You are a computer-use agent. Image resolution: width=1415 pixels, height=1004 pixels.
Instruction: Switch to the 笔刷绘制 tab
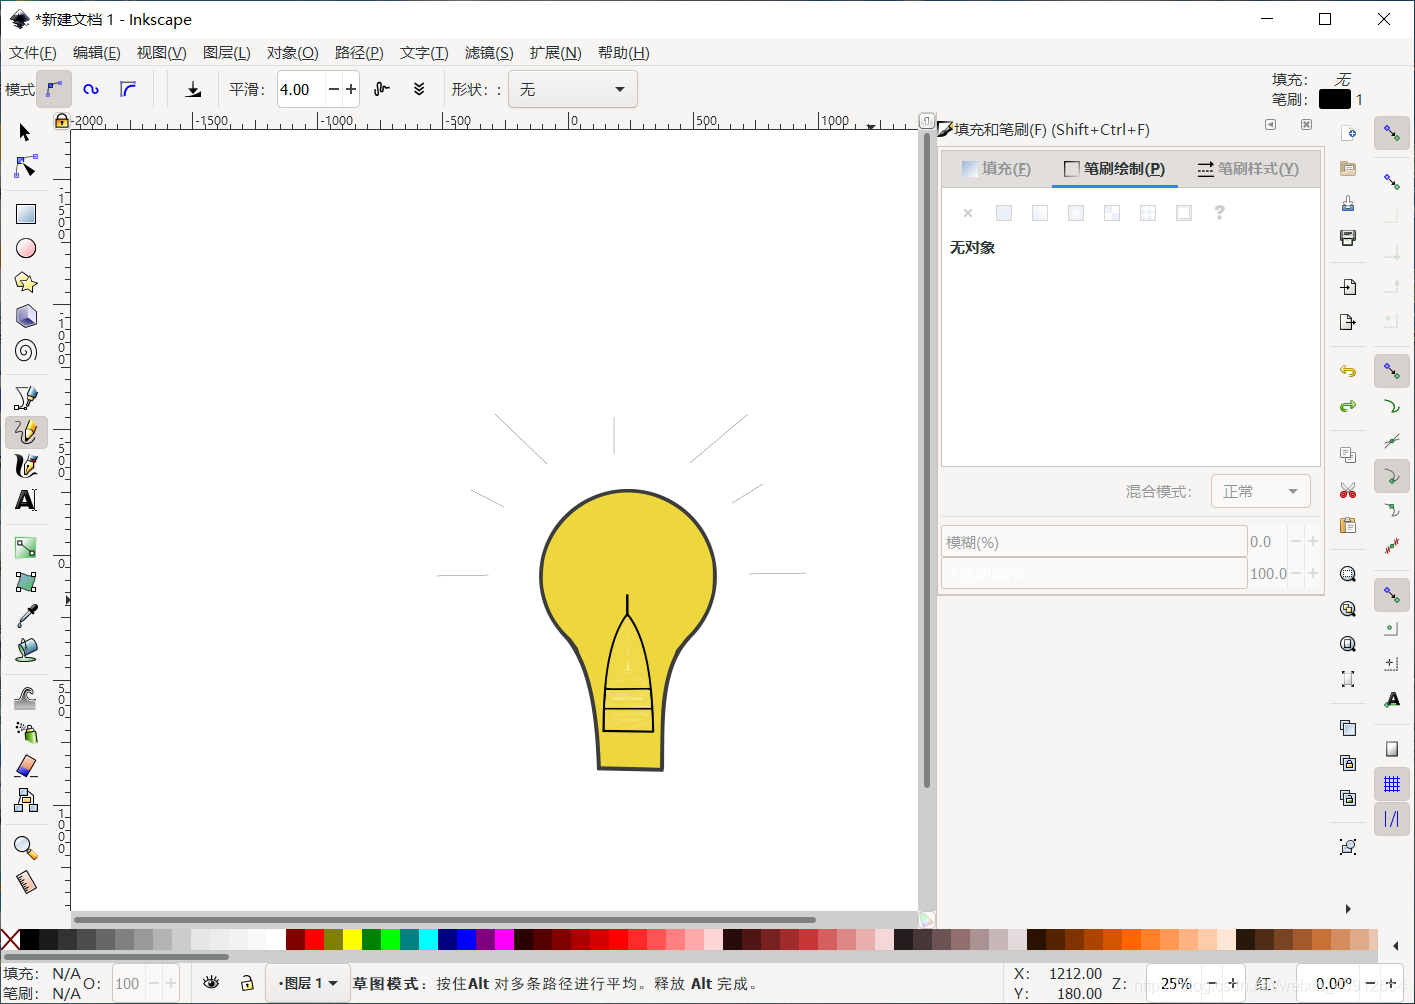1114,169
